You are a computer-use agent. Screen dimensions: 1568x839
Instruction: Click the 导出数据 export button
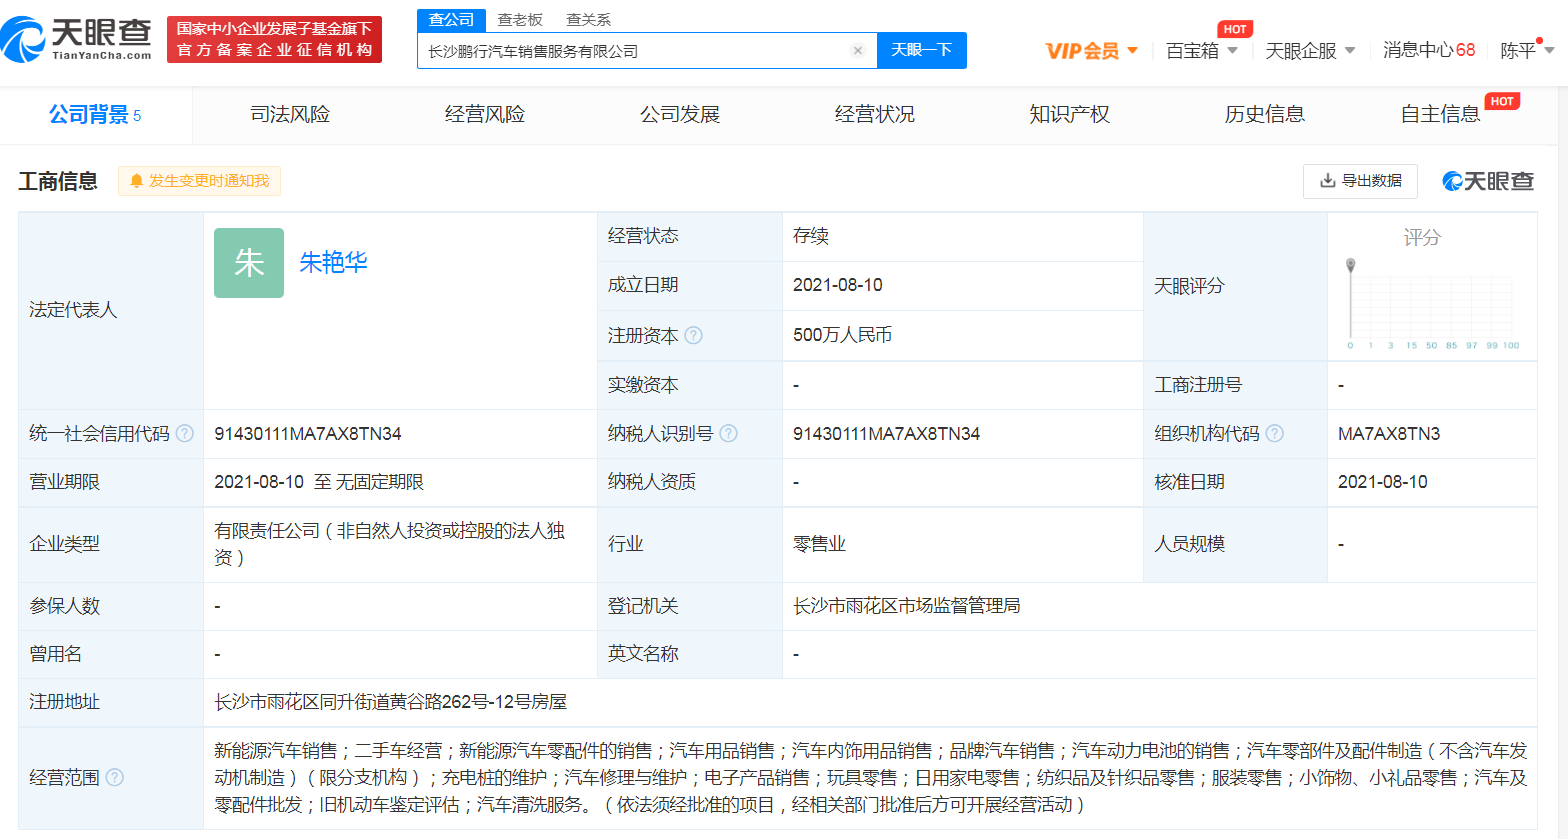(x=1360, y=181)
